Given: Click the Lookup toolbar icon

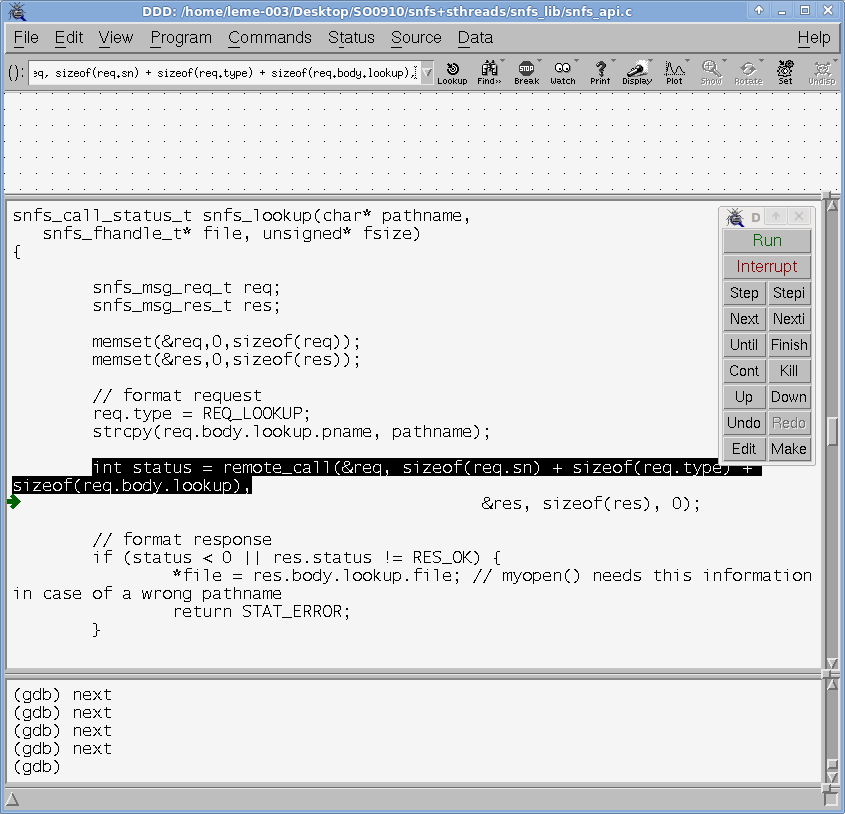Looking at the screenshot, I should (452, 73).
